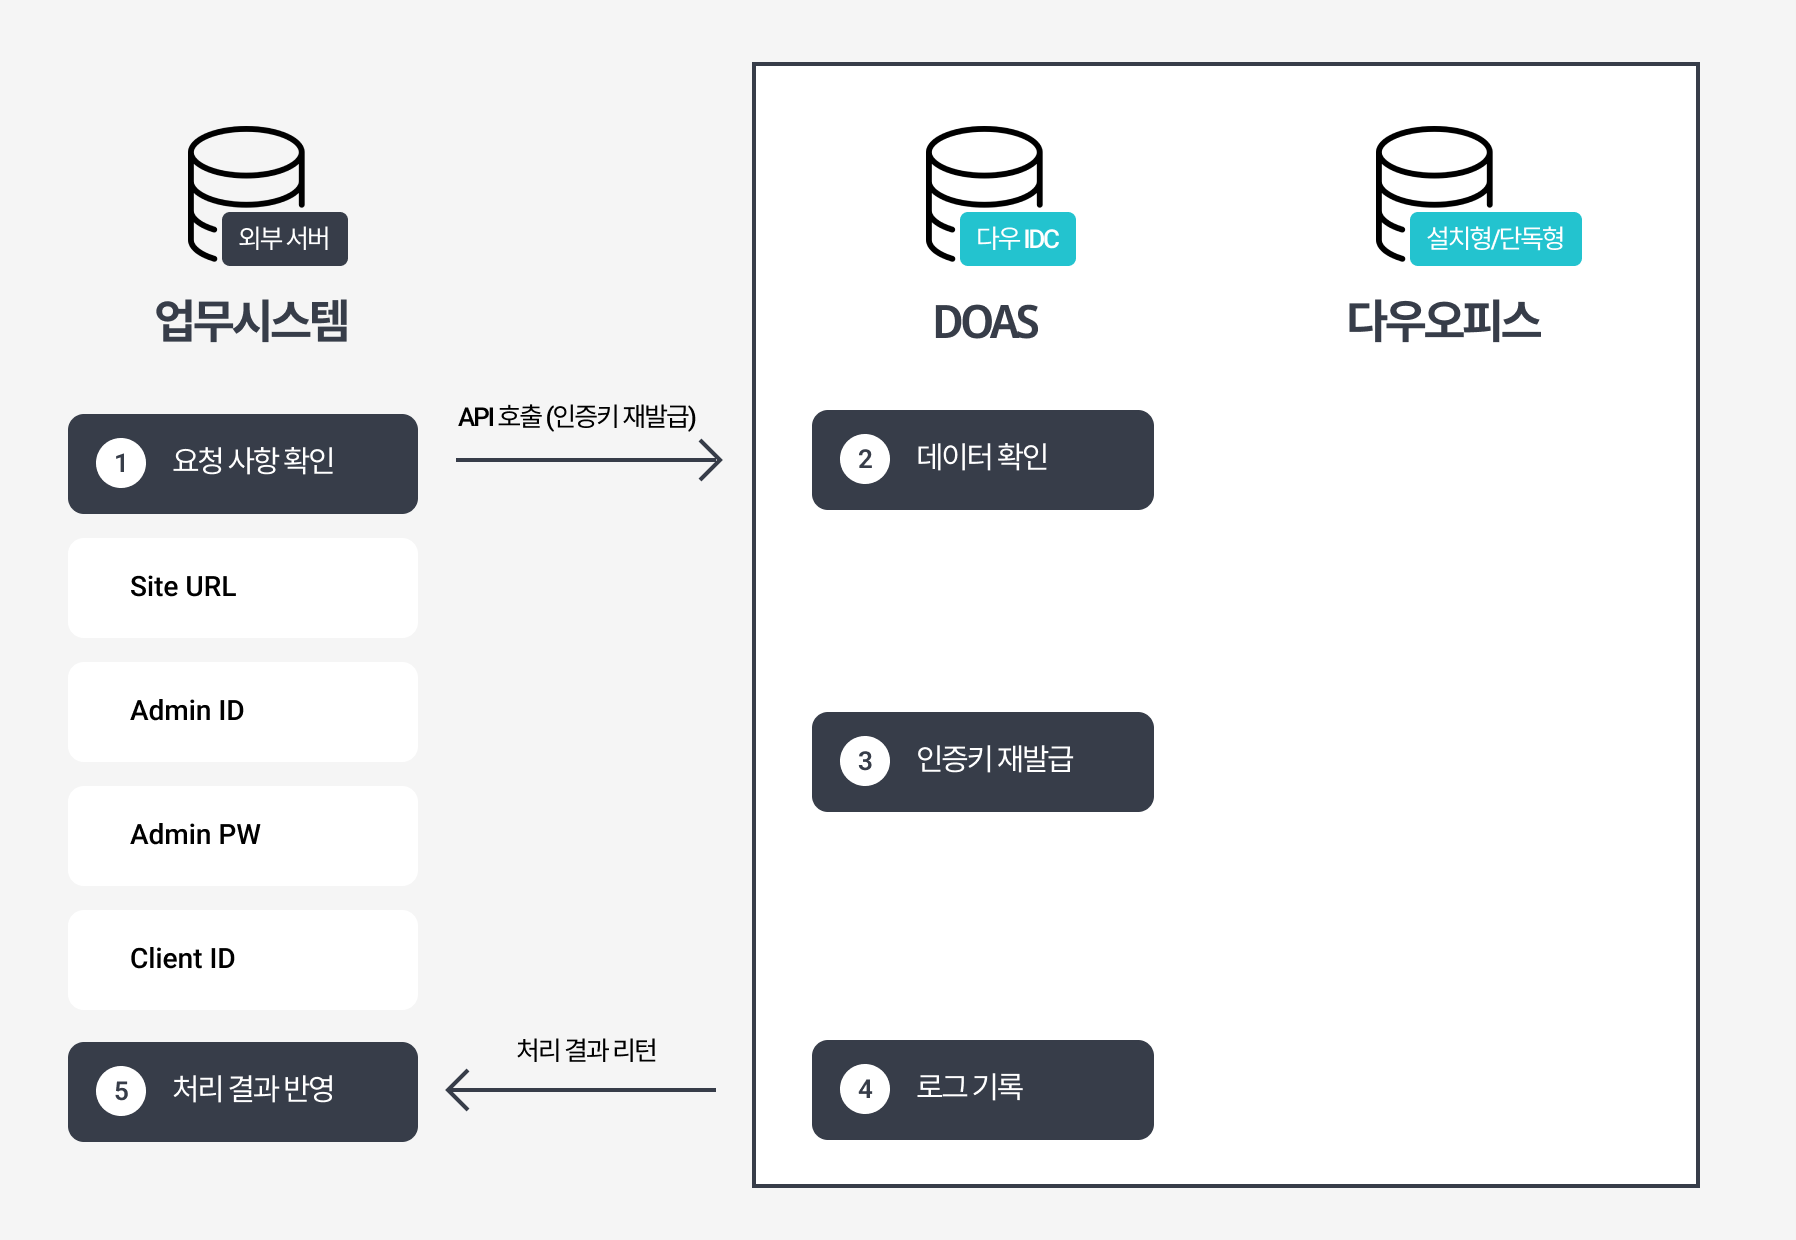Select the 다우 IDC badge

[x=1017, y=239]
